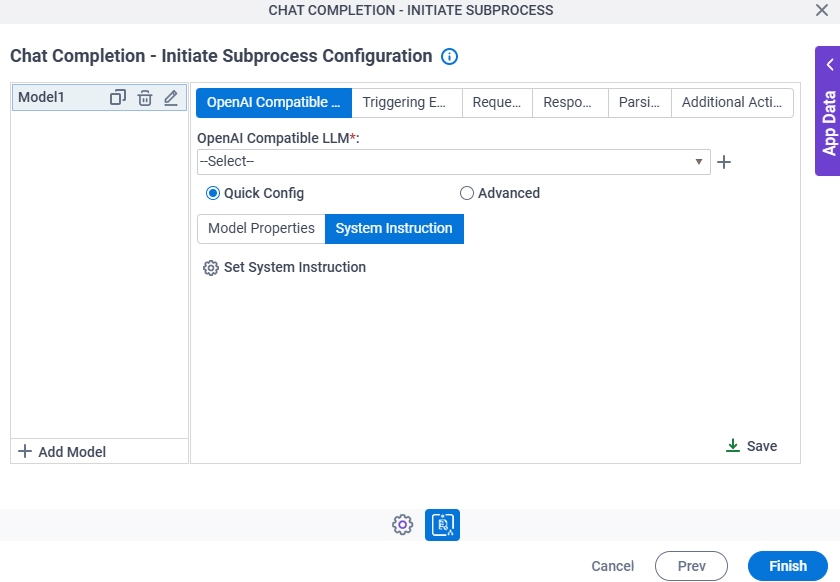
Task: Open the OpenAI Compatible LLM dropdown
Action: pos(454,162)
